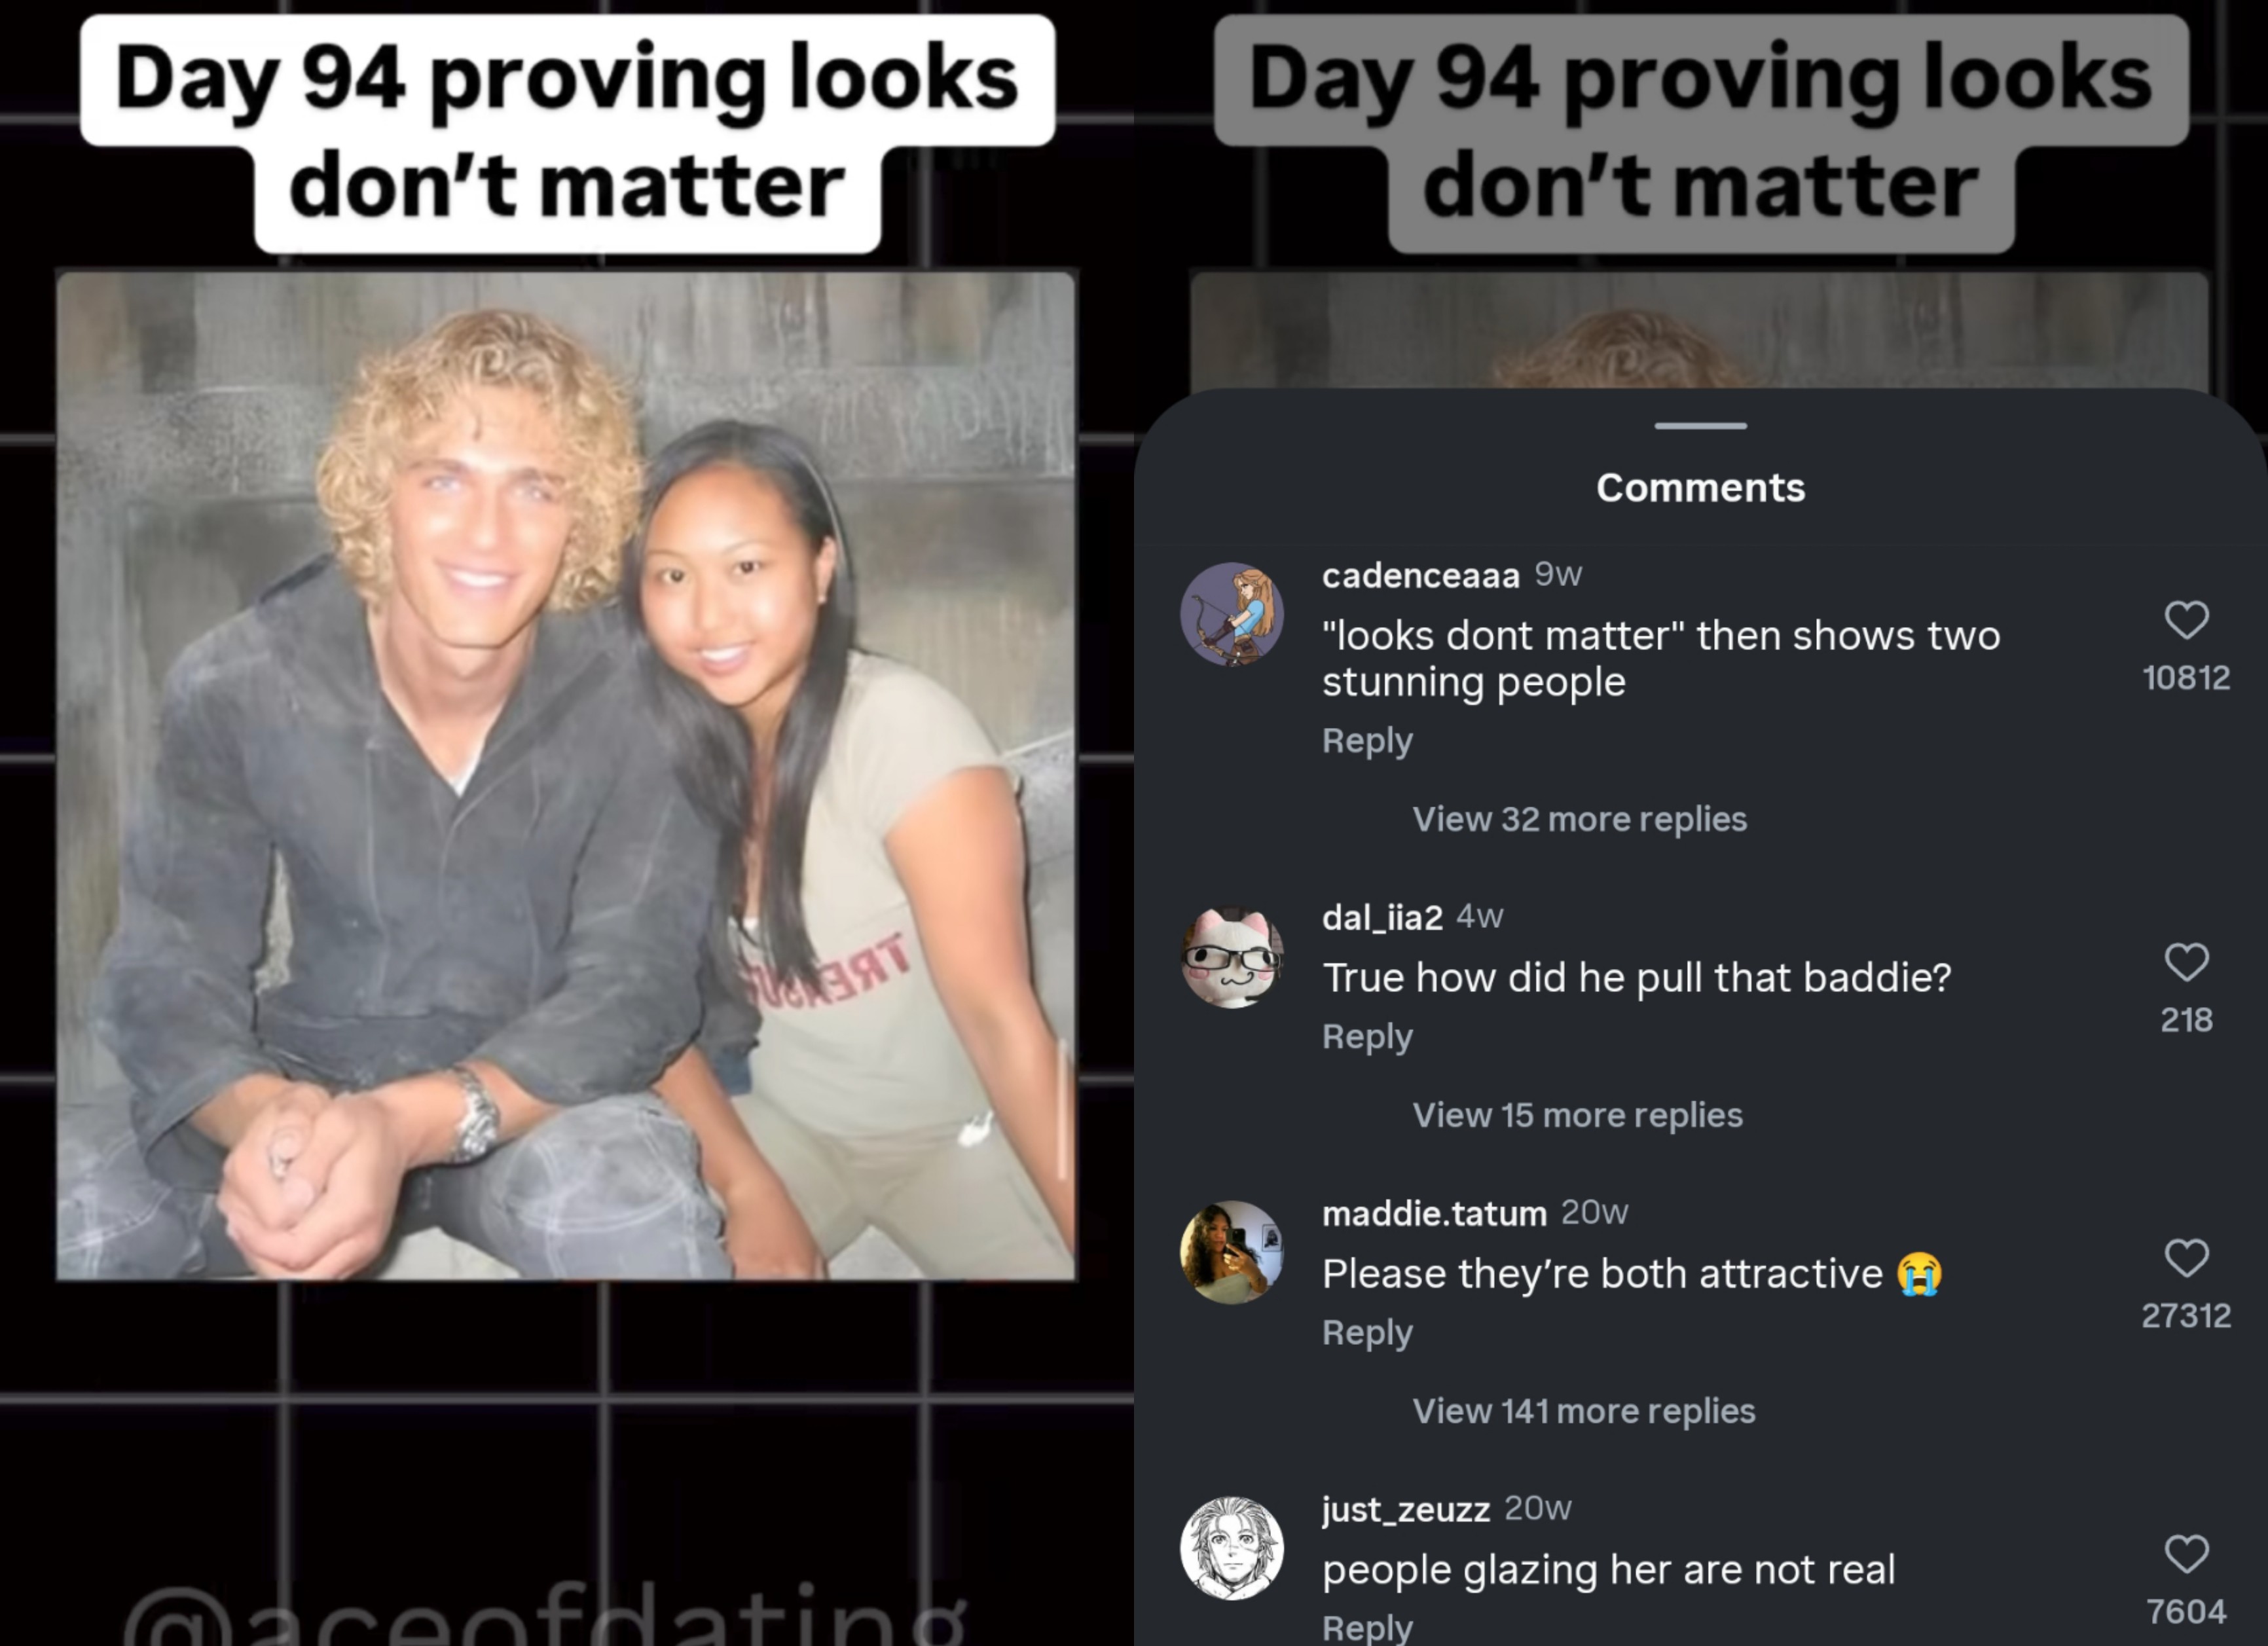The width and height of the screenshot is (2268, 1646).
Task: Tap the comments sheet drag handle
Action: pos(1700,426)
